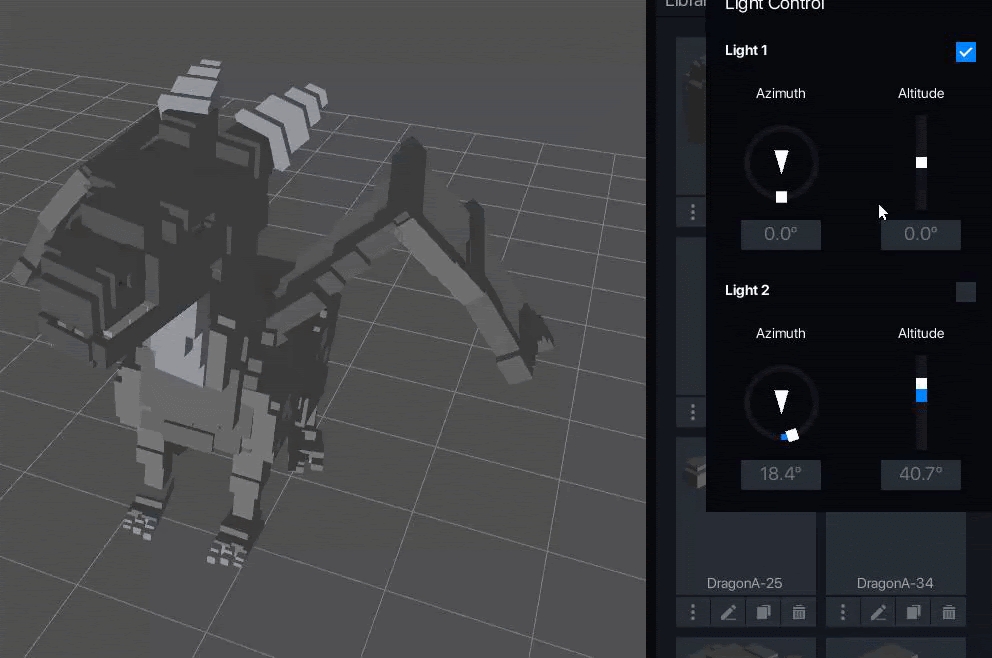Viewport: 992px width, 658px height.
Task: Select the Light 2 altitude 40.7° field
Action: (920, 475)
